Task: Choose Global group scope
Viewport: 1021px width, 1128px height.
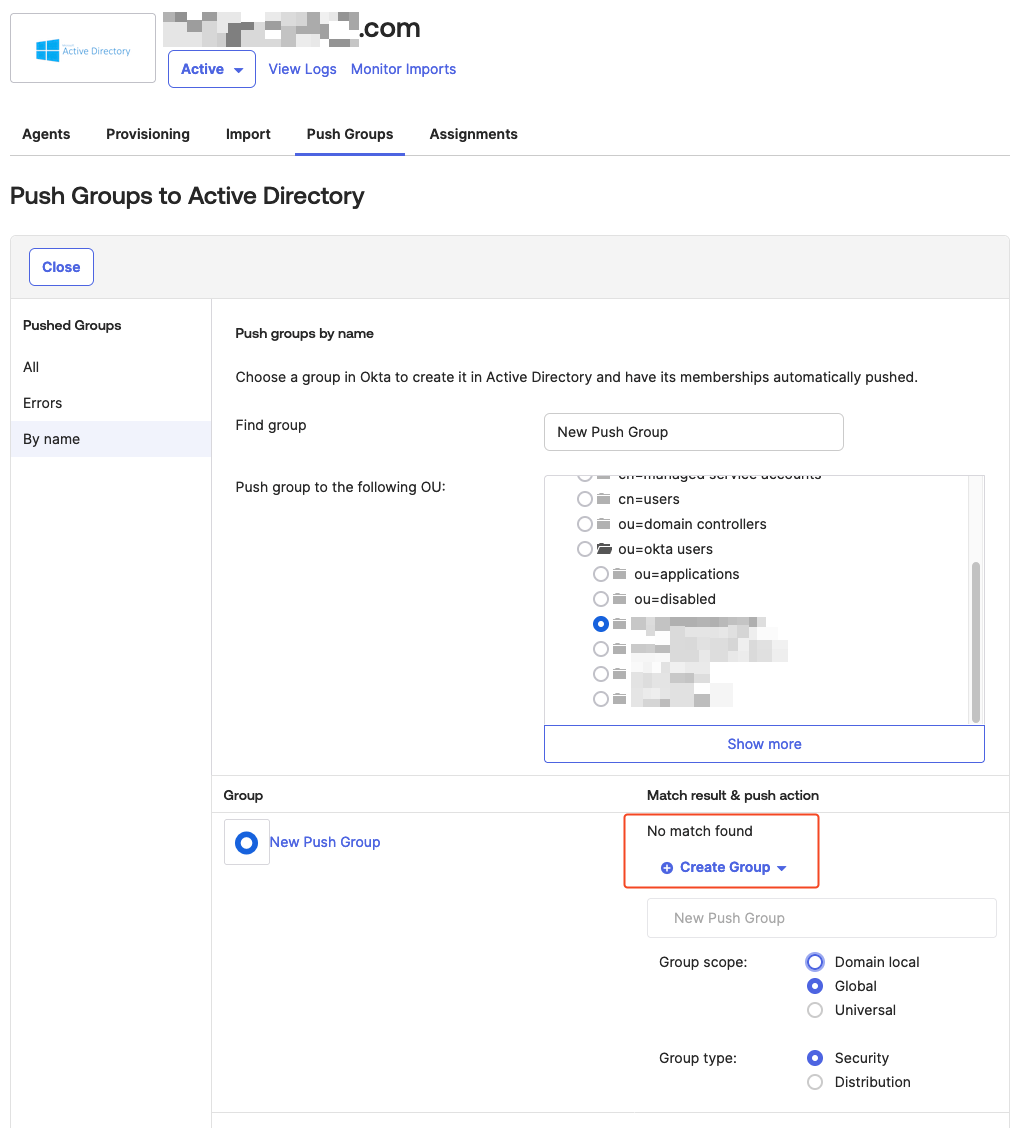Action: (x=814, y=986)
